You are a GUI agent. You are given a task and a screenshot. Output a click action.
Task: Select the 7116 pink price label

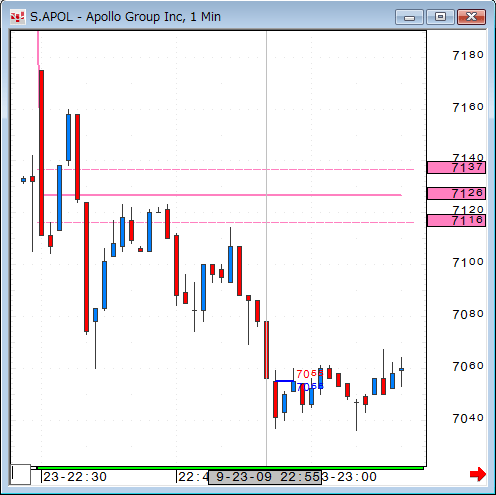[456, 220]
